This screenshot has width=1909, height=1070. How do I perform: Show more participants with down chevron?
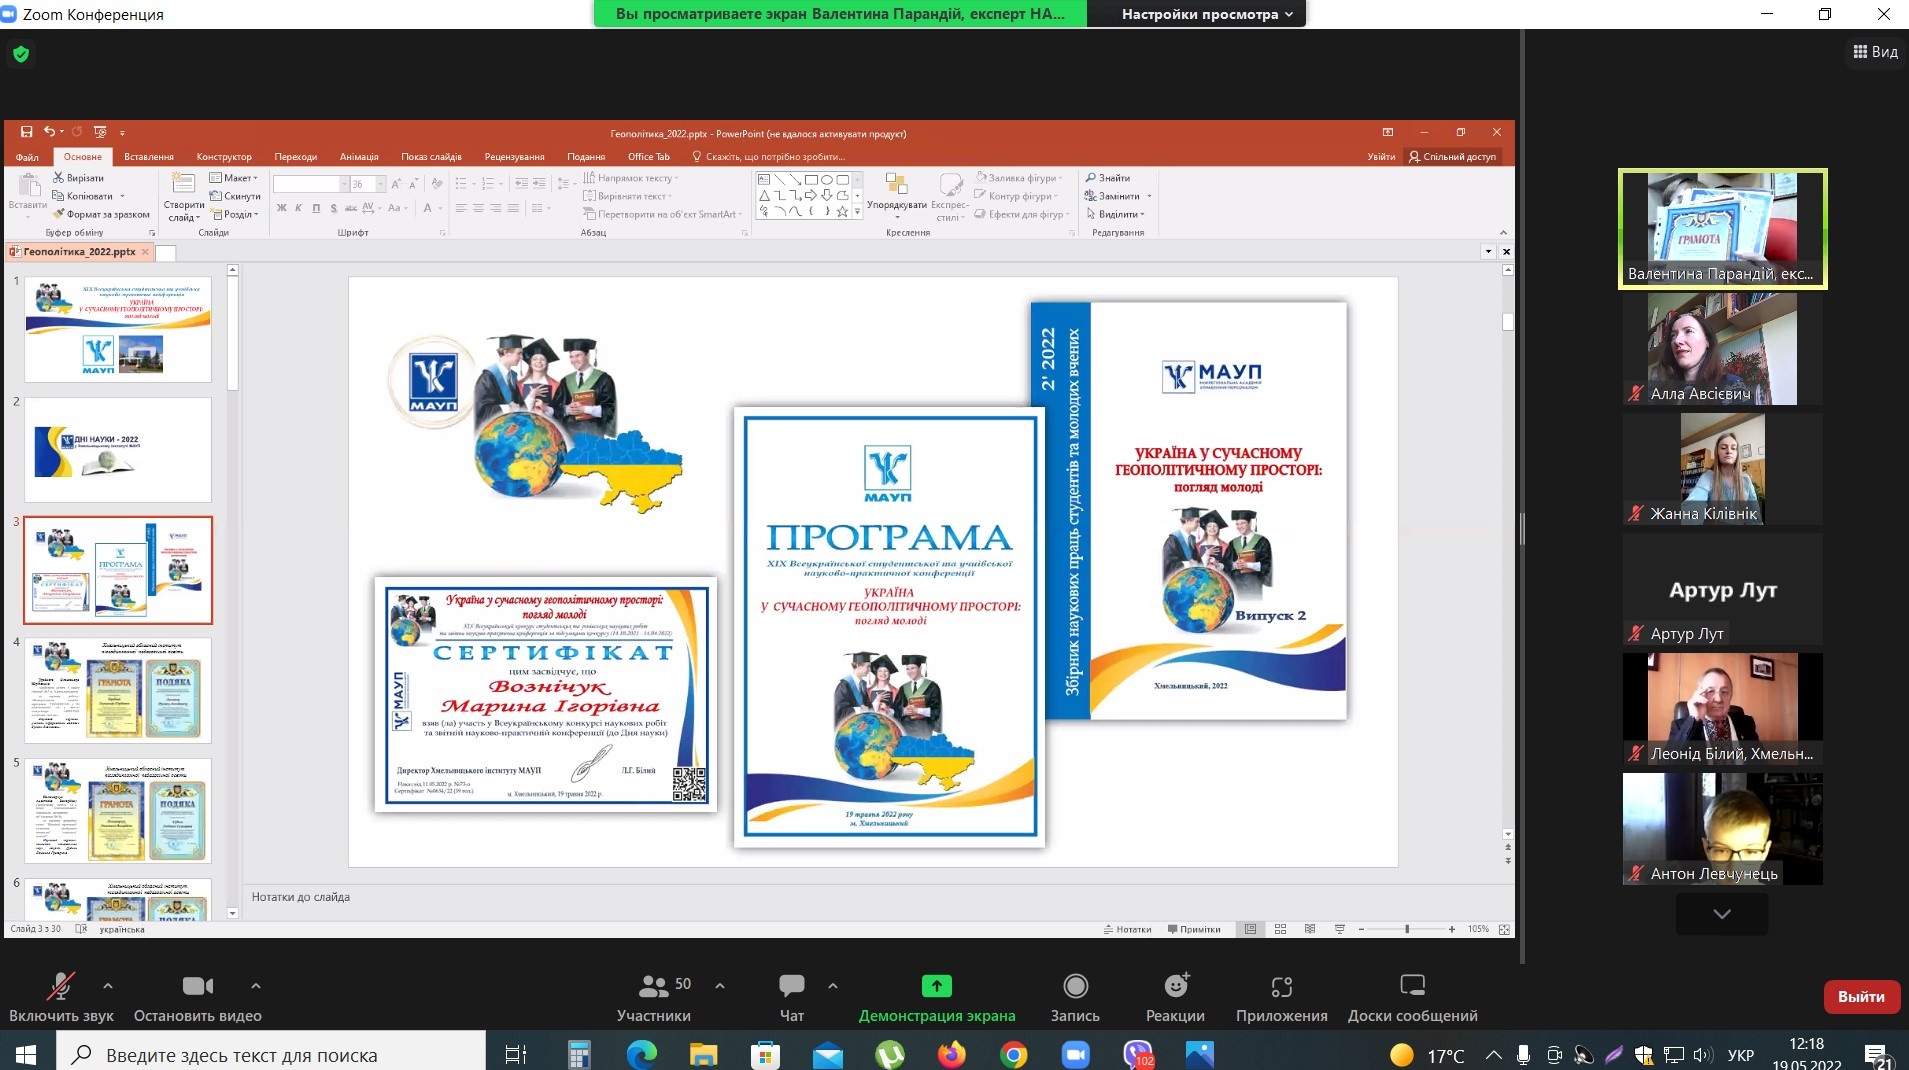[1721, 914]
